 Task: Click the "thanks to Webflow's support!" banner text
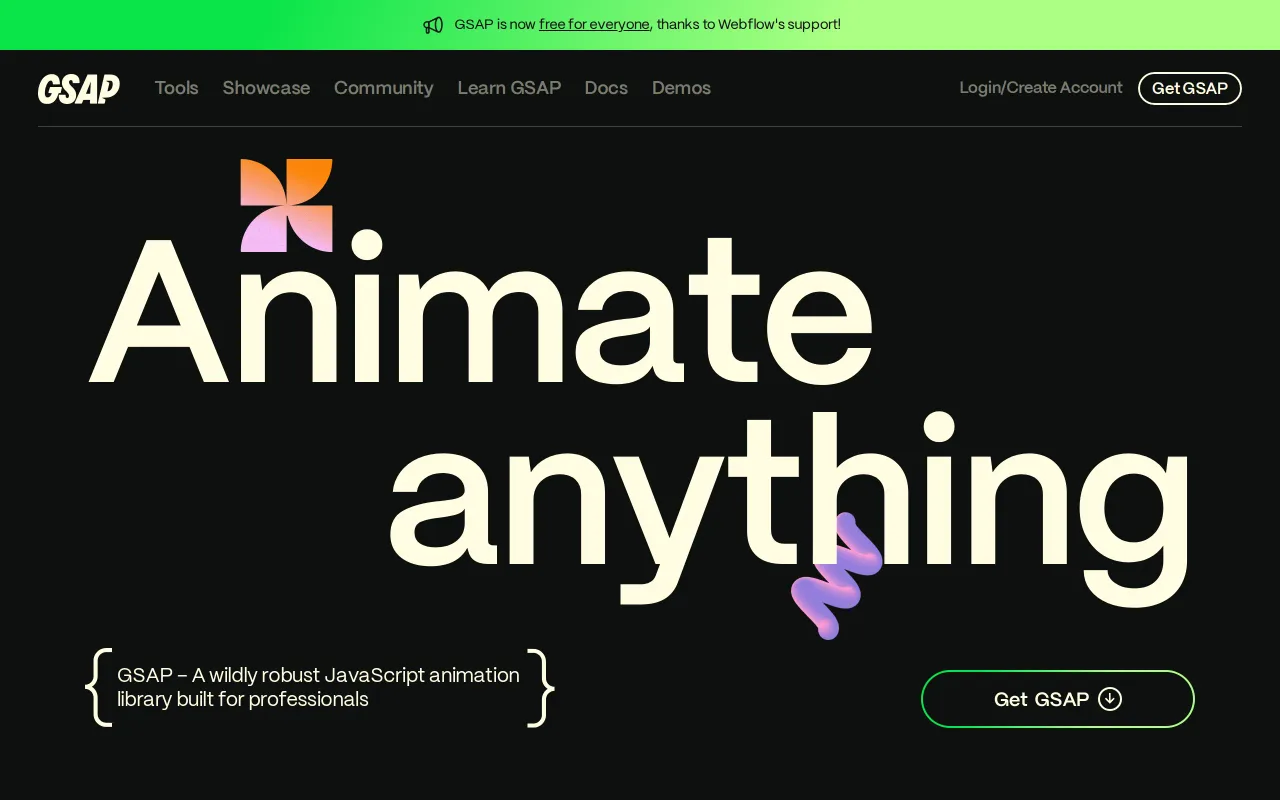click(x=749, y=24)
